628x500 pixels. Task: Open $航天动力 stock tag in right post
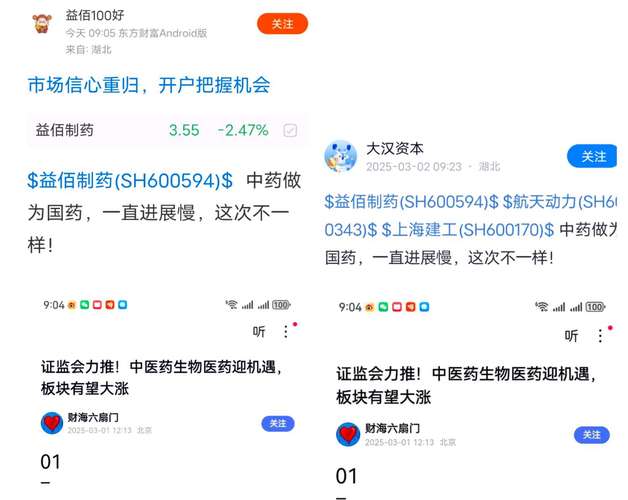[x=560, y=202]
